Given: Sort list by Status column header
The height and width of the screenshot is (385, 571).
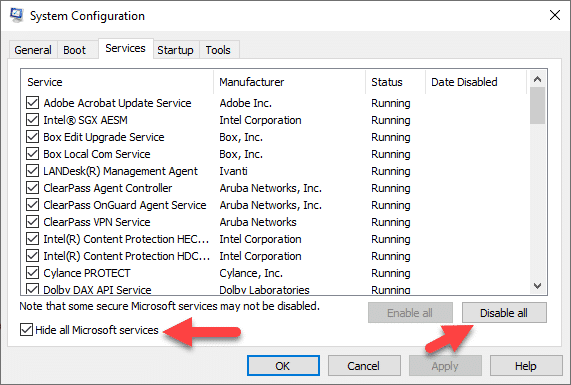Looking at the screenshot, I should [396, 82].
